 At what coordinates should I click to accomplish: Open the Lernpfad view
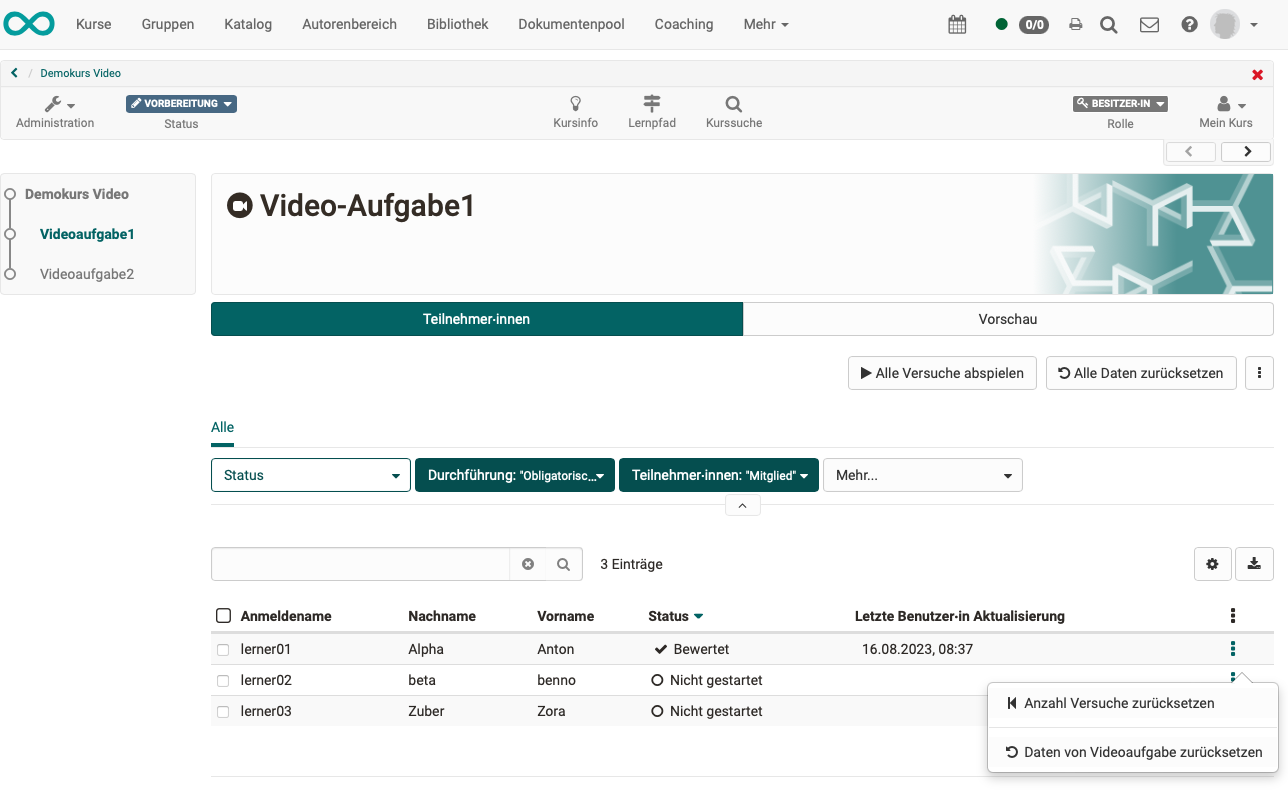652,110
